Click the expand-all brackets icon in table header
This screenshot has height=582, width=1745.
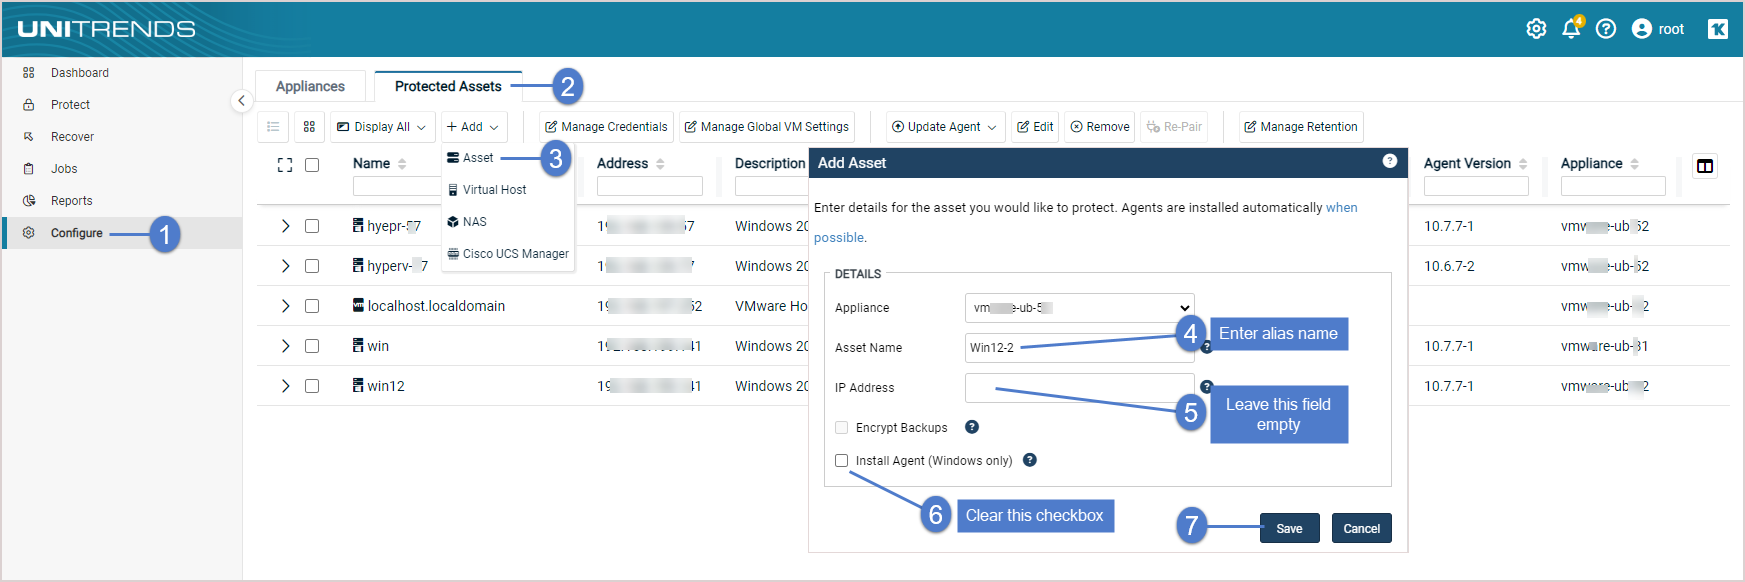pos(285,165)
